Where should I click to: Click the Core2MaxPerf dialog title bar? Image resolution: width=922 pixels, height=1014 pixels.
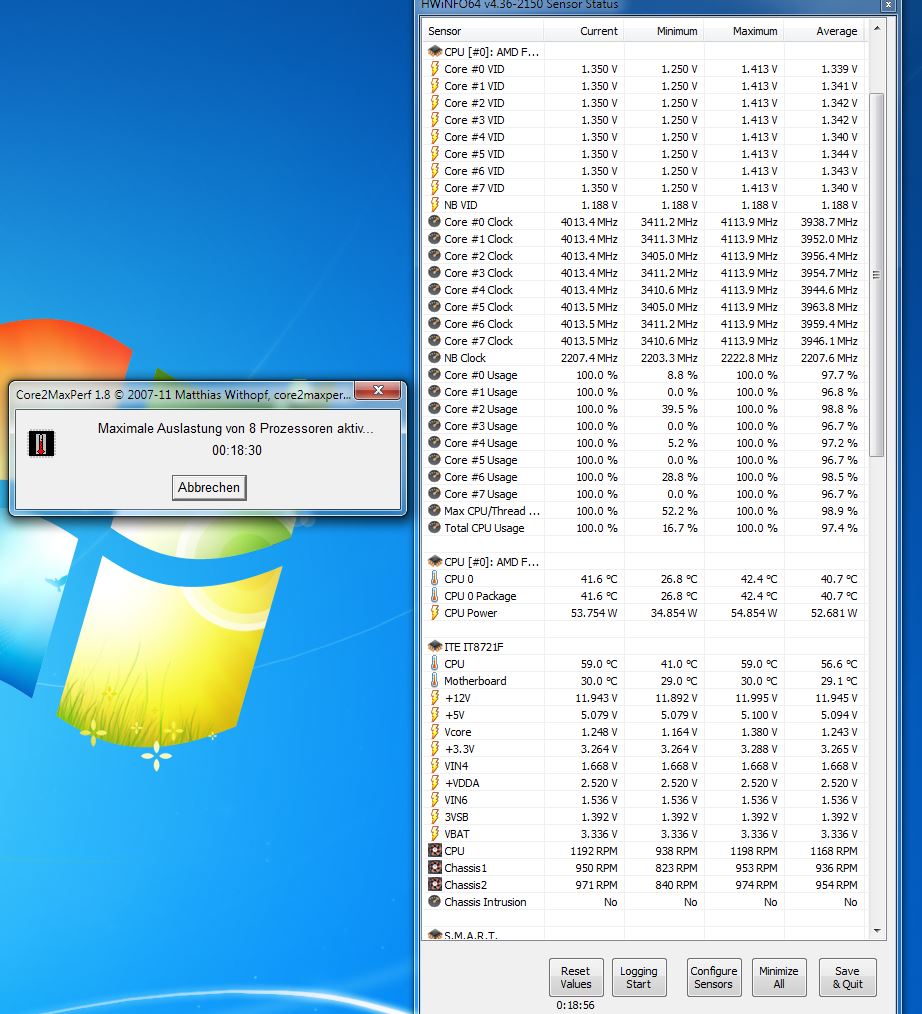pos(183,394)
